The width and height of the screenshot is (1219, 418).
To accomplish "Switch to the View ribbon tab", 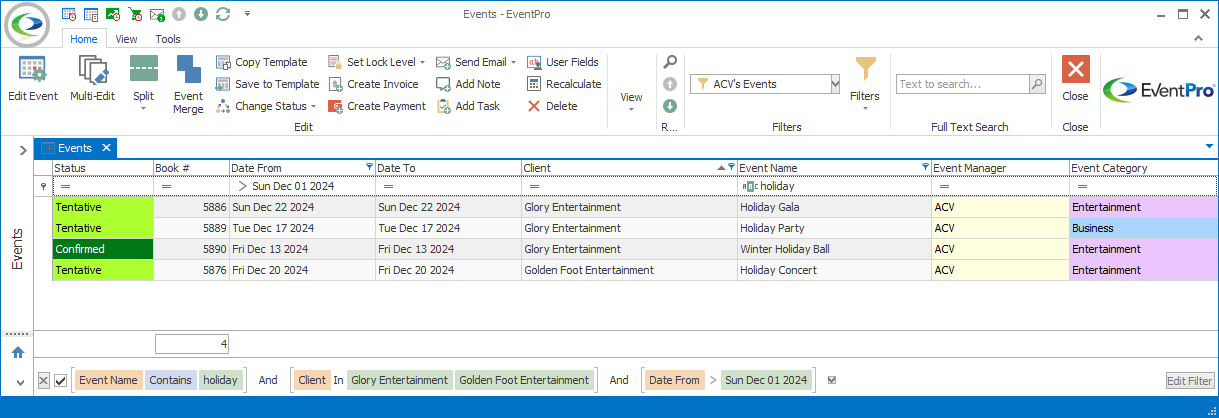I will [126, 39].
